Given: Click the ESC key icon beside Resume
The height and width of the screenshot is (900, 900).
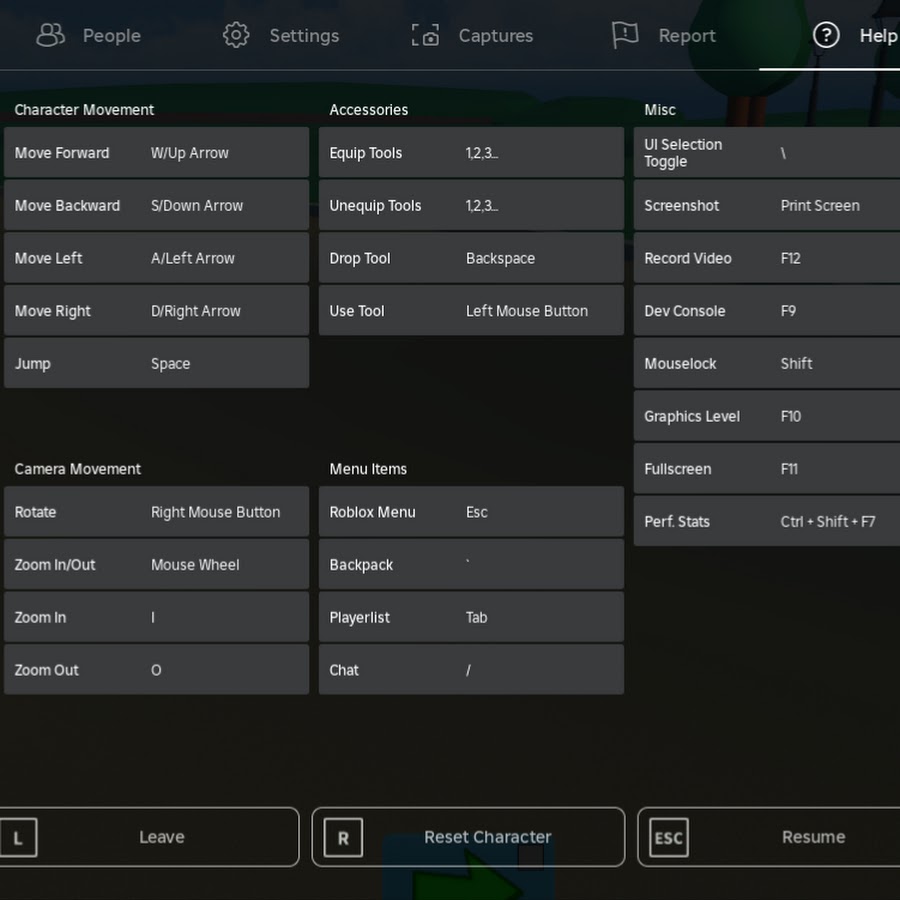Looking at the screenshot, I should [x=668, y=838].
